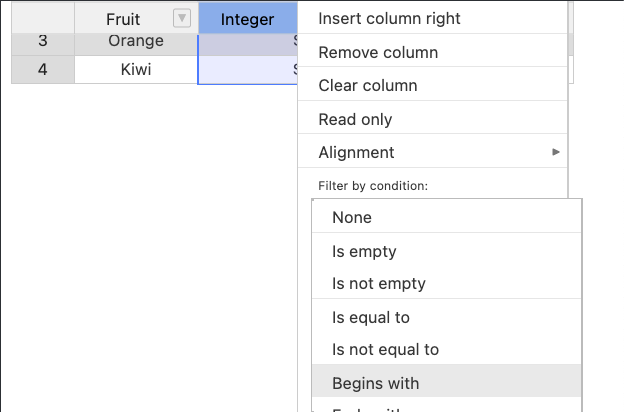Toggle Read only for the column
Image resolution: width=624 pixels, height=412 pixels.
pyautogui.click(x=432, y=119)
